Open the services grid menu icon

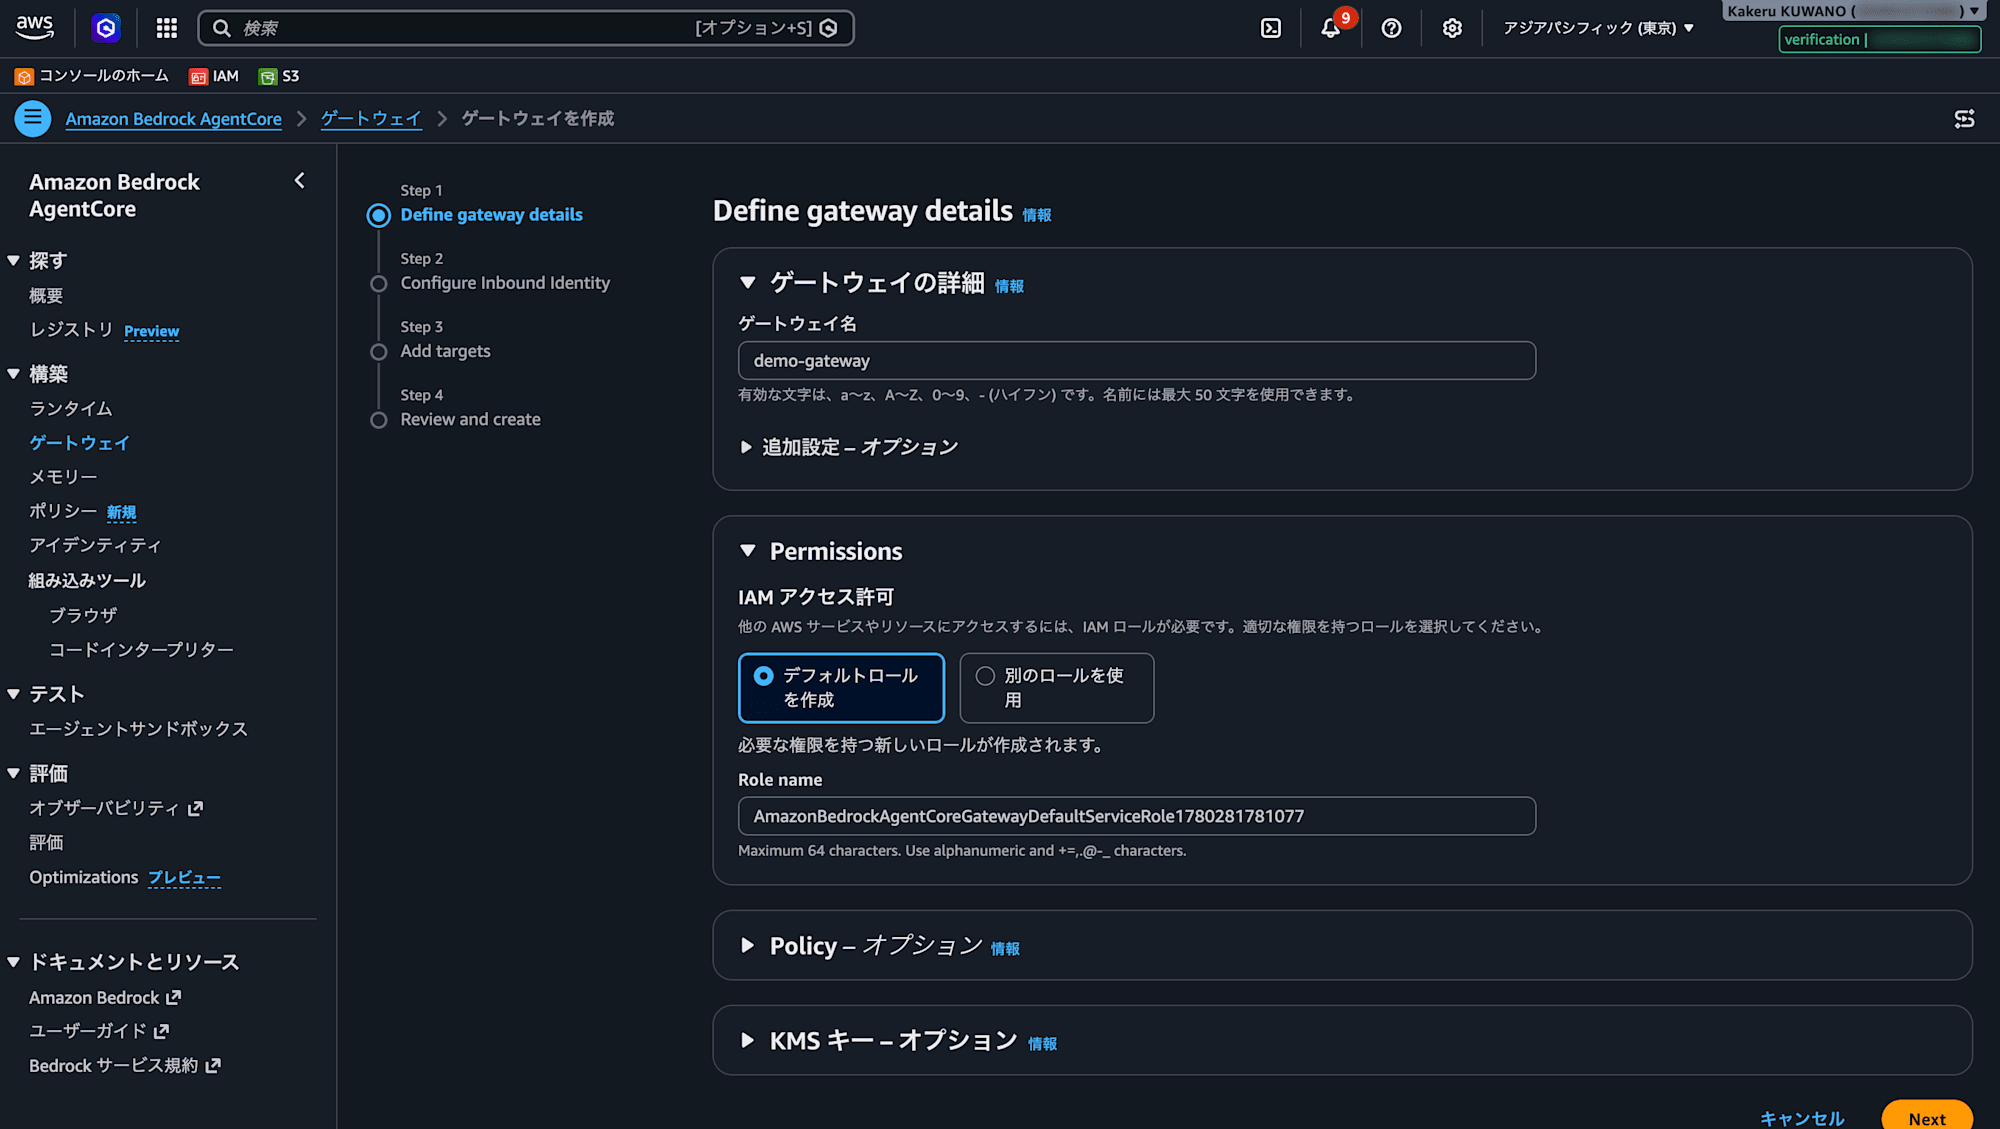[167, 28]
